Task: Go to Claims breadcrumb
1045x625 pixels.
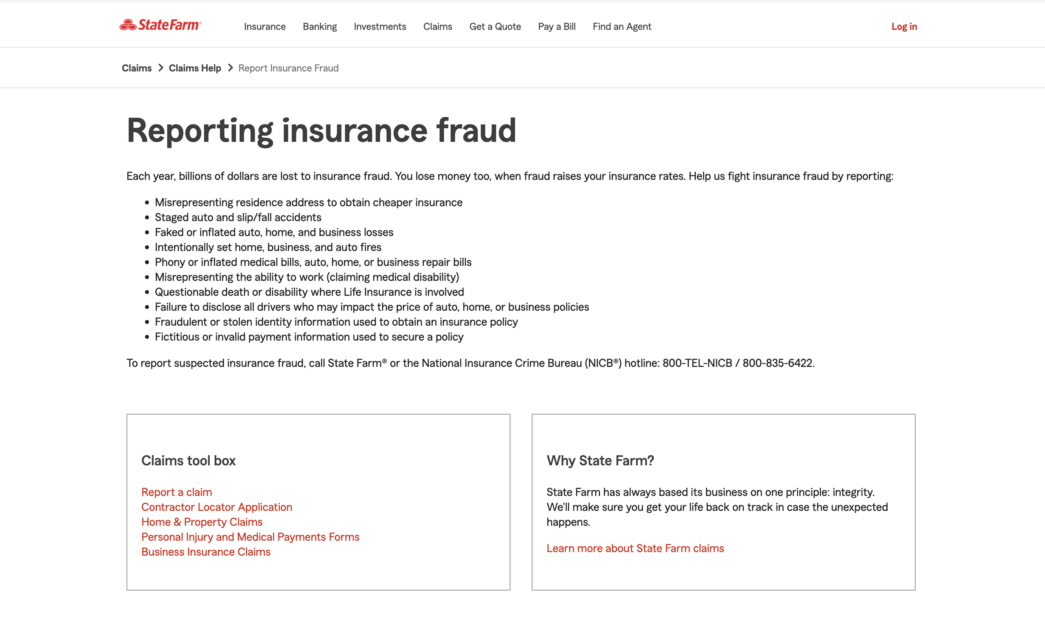Action: click(137, 68)
